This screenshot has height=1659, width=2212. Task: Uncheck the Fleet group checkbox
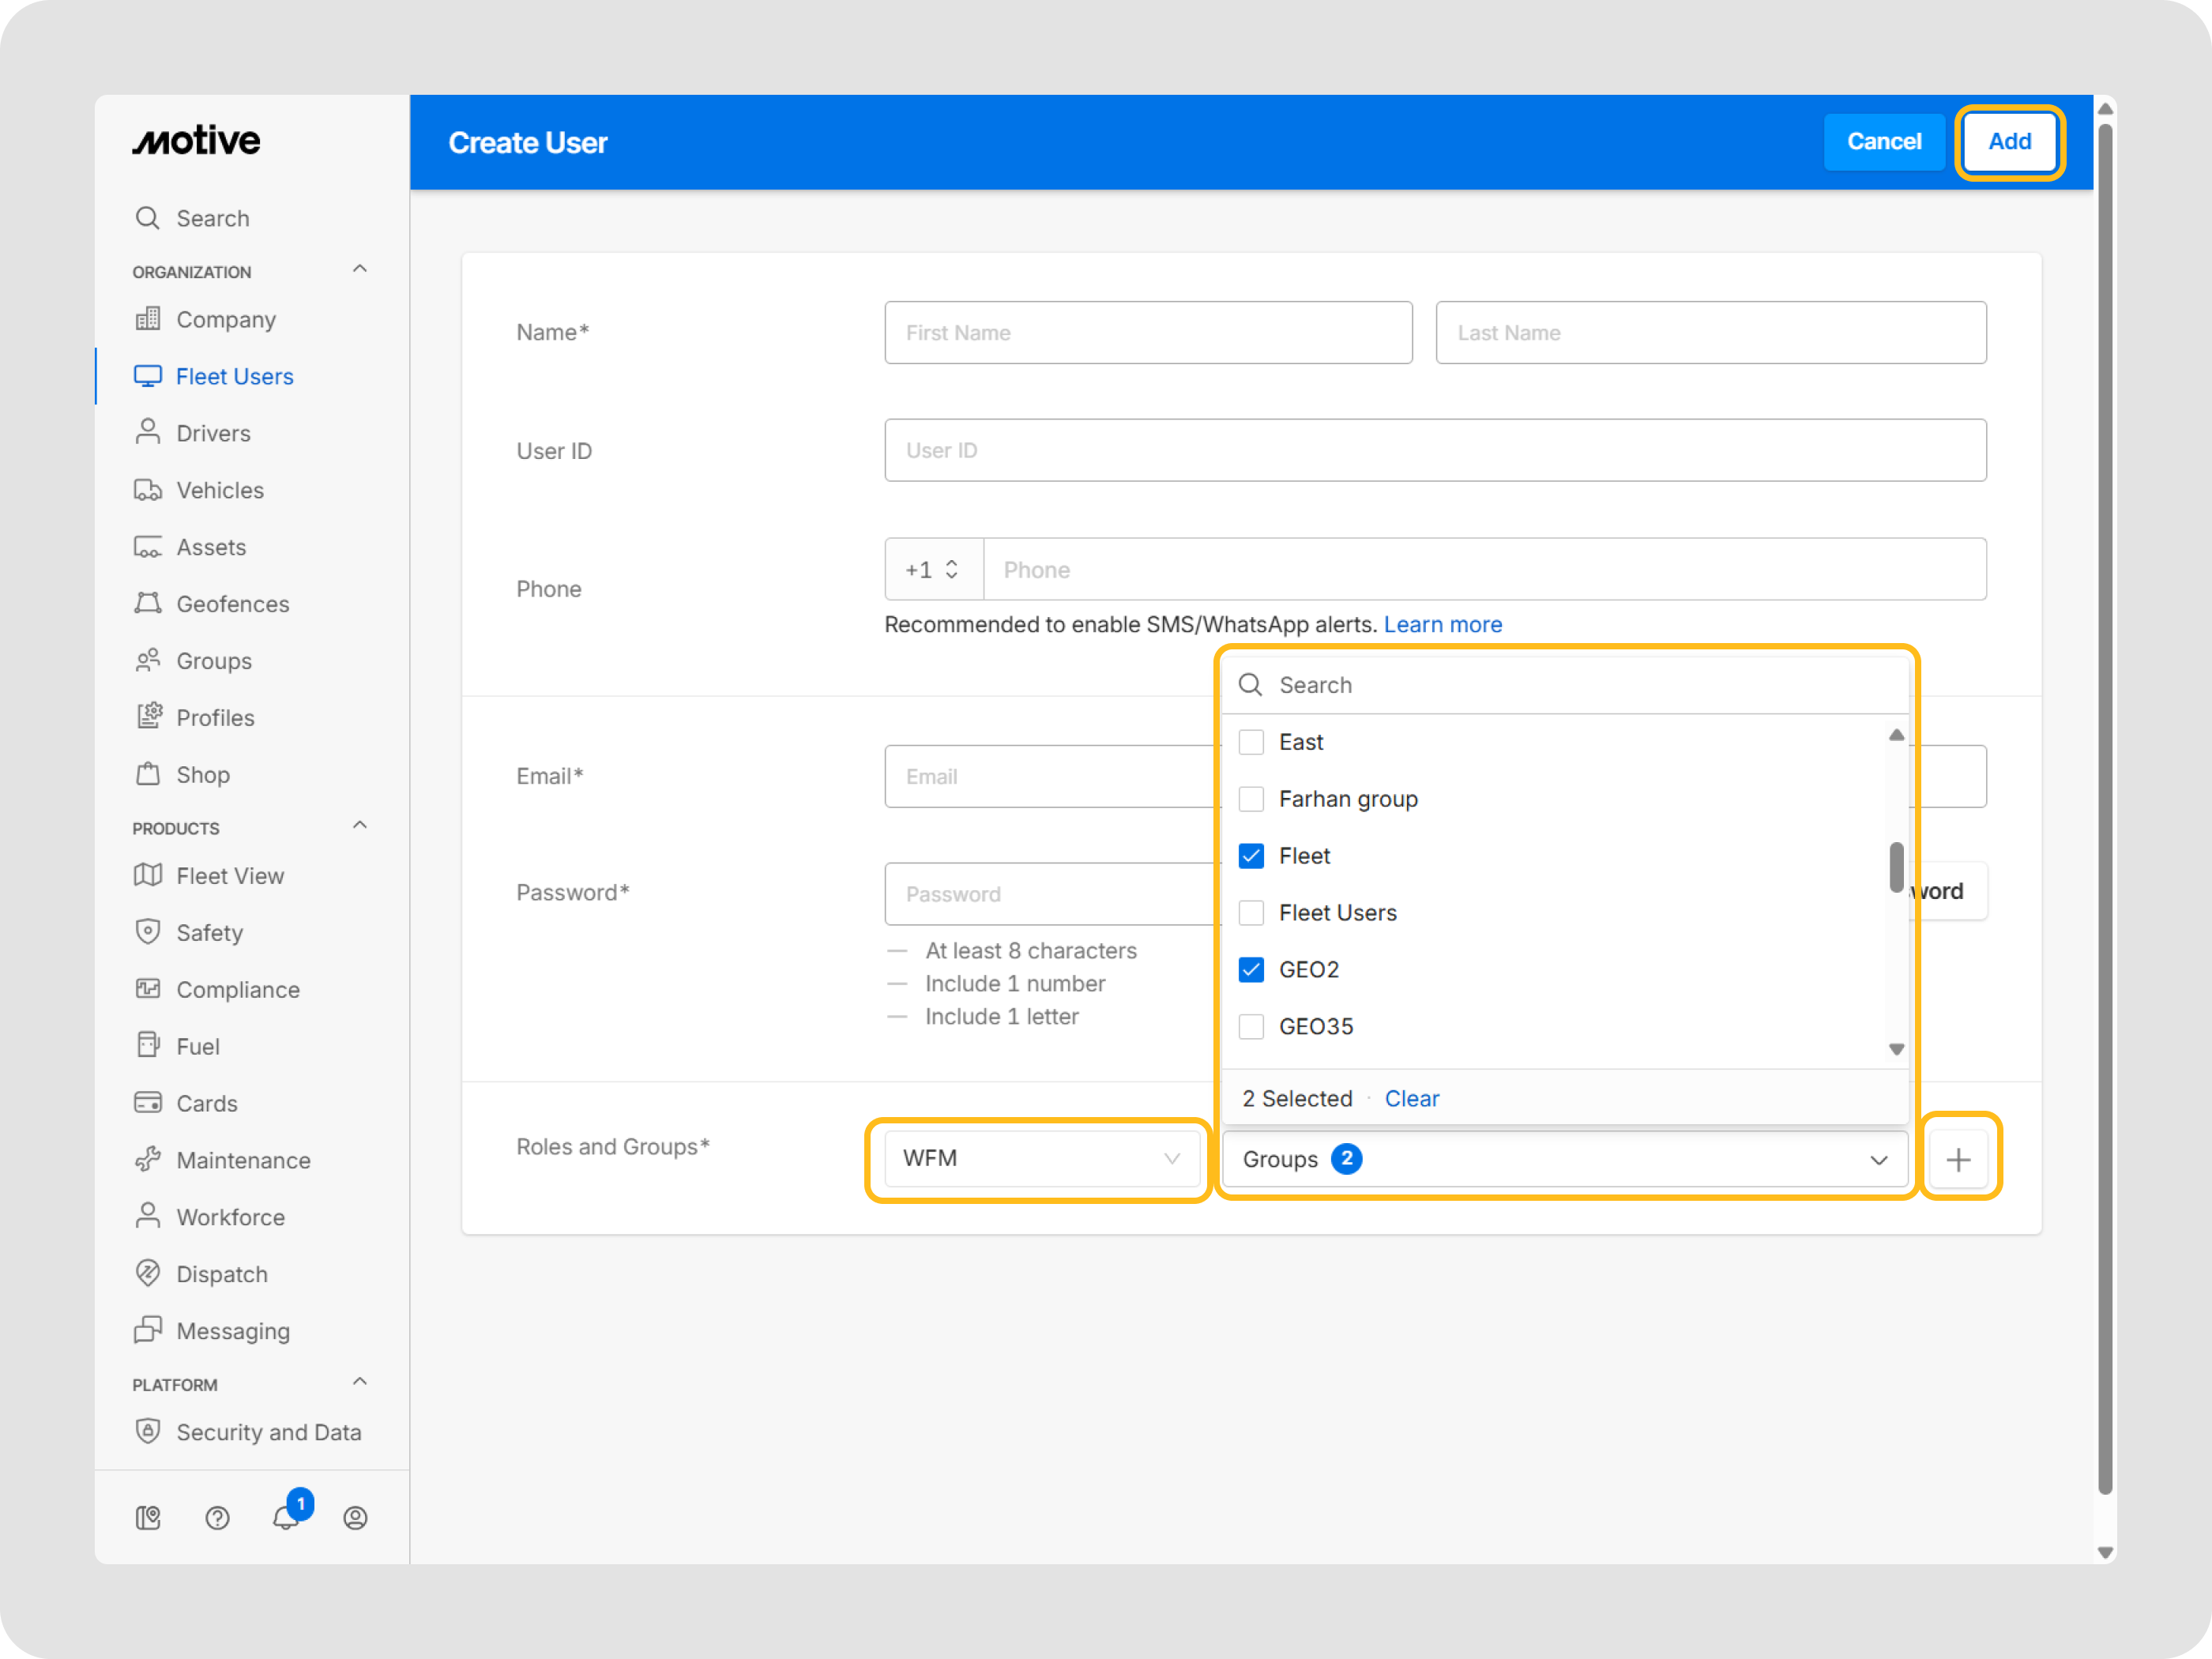[x=1251, y=856]
